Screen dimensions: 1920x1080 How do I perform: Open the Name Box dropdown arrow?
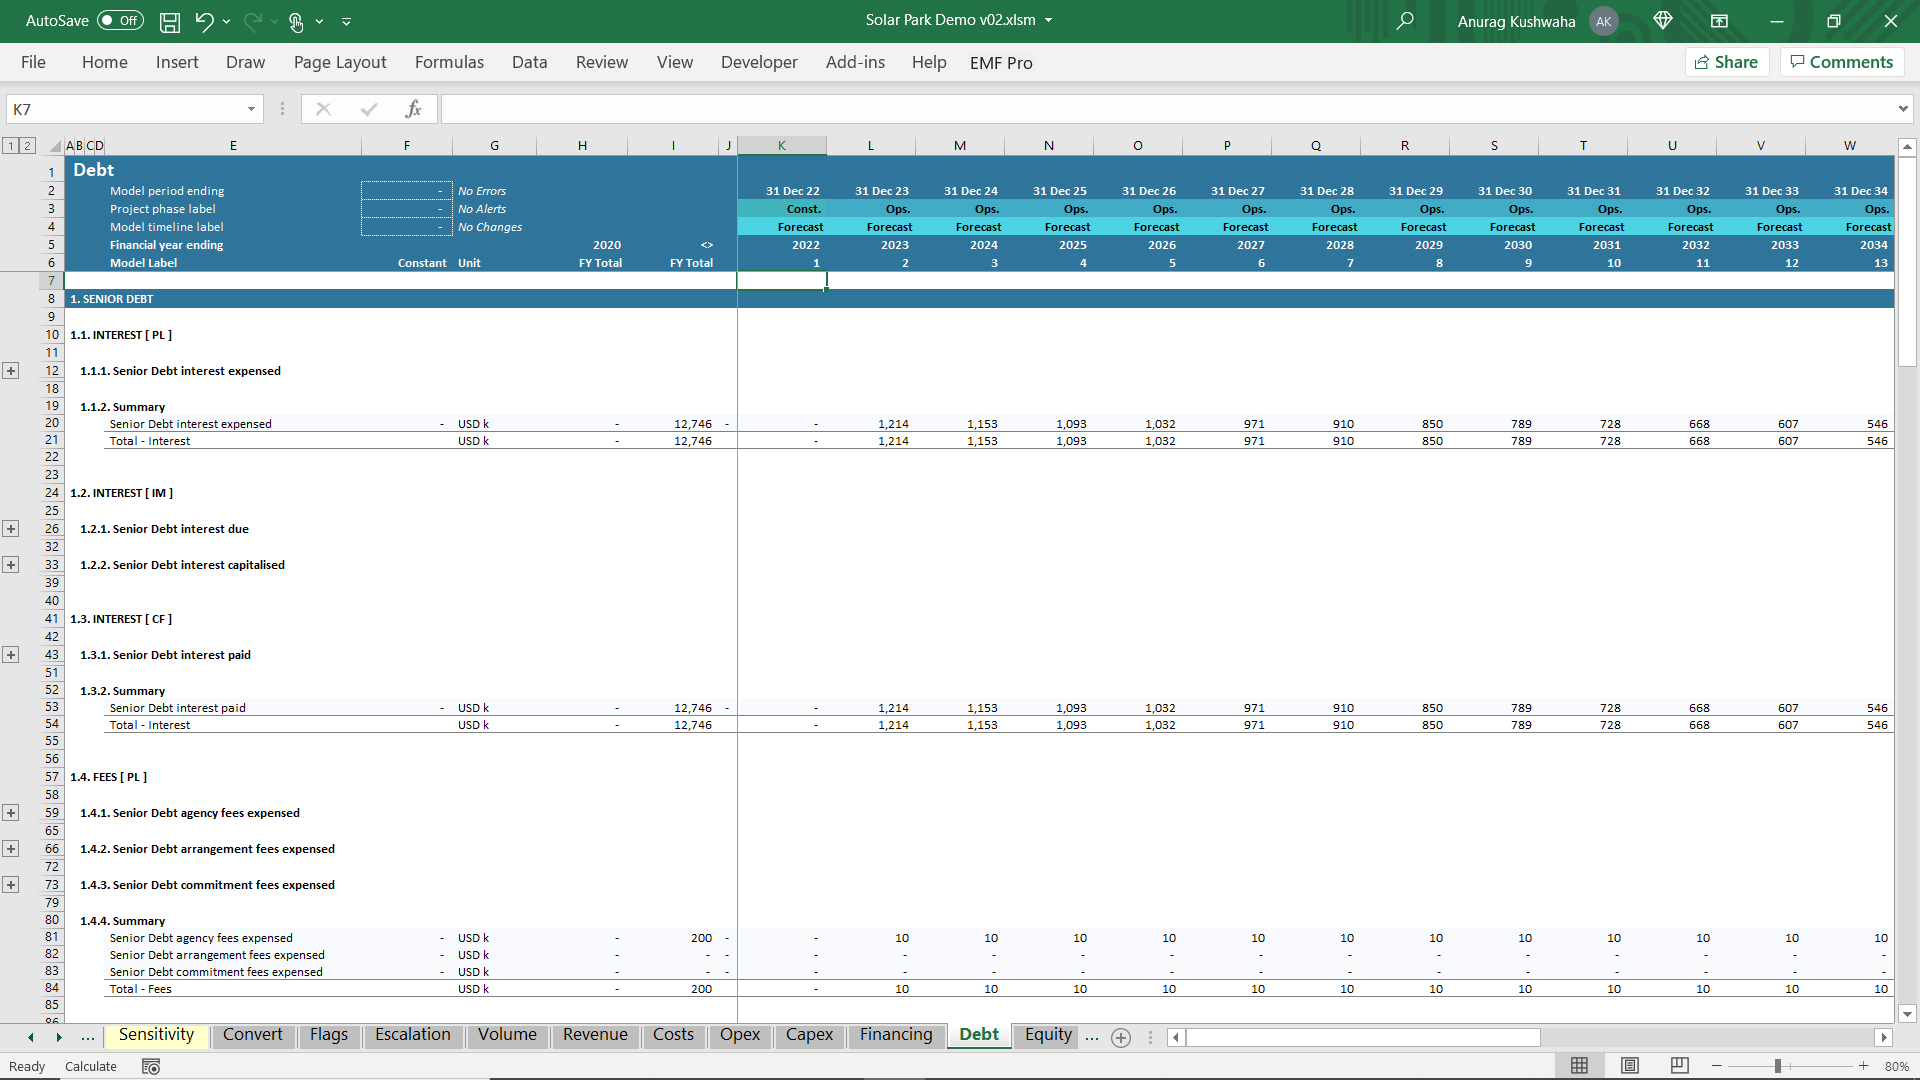(251, 109)
